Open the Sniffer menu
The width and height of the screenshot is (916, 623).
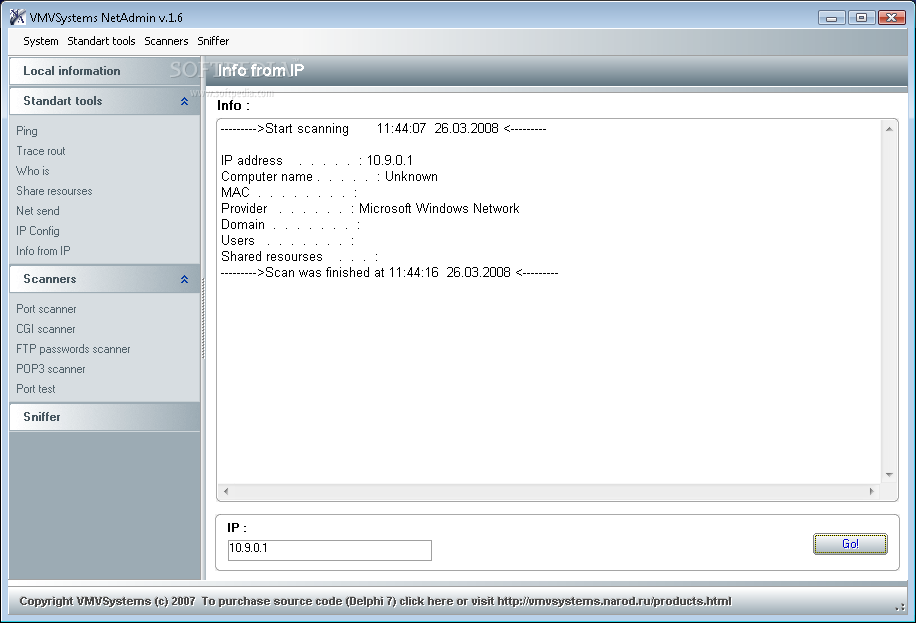click(x=213, y=41)
